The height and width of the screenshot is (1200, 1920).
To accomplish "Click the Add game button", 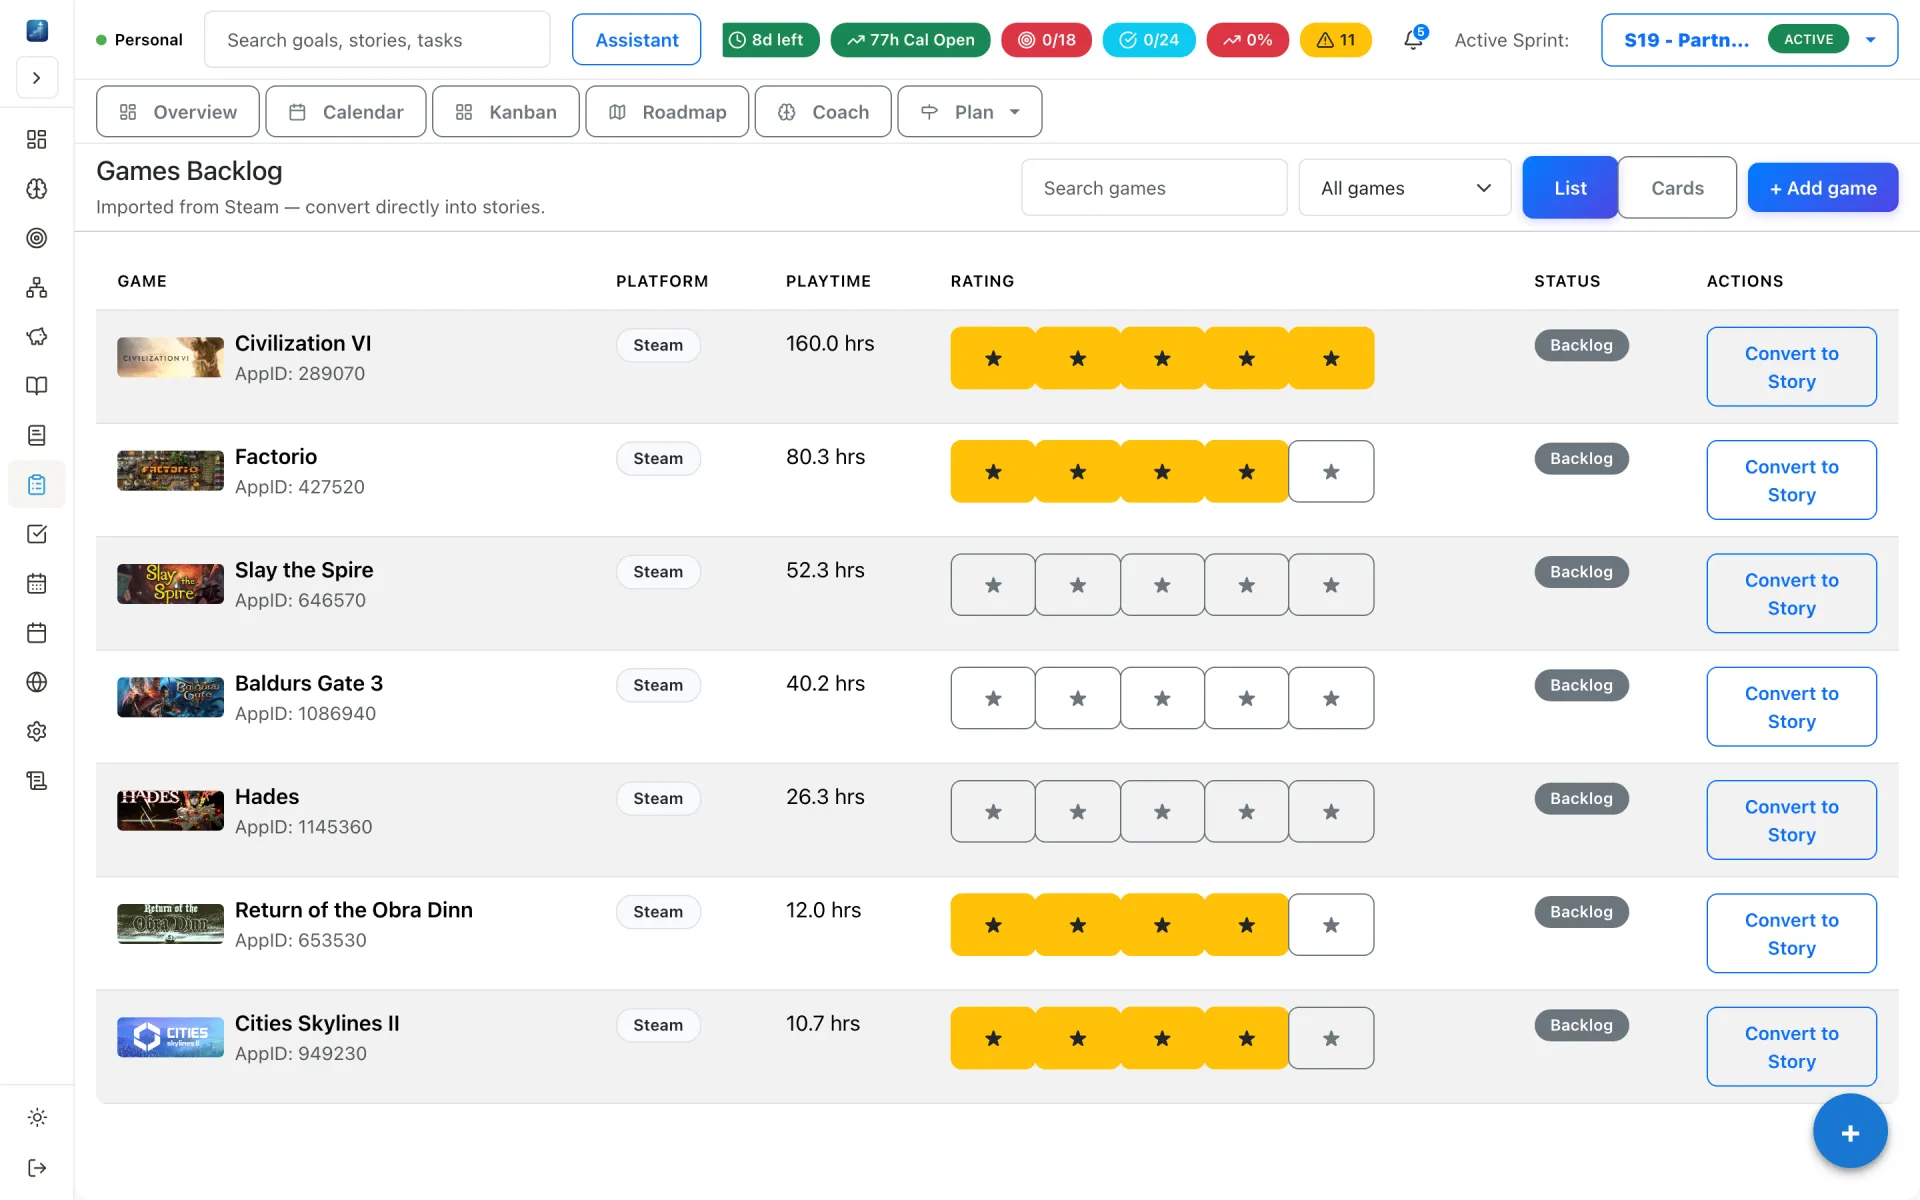I will click(x=1823, y=188).
